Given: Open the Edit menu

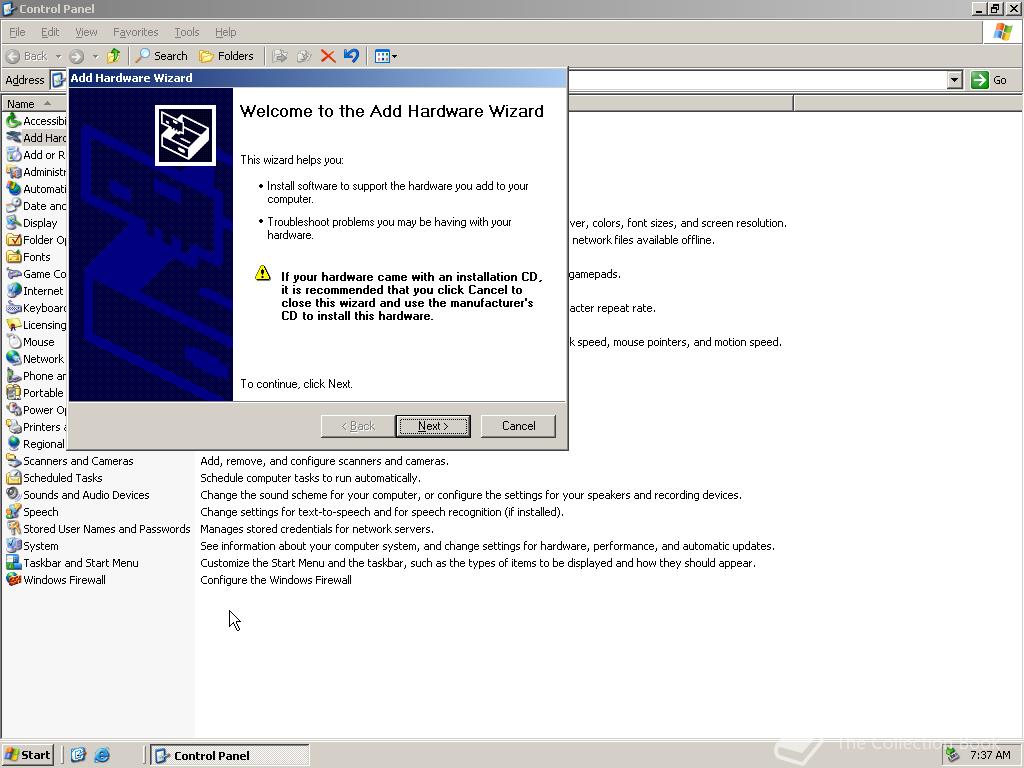Looking at the screenshot, I should 50,32.
